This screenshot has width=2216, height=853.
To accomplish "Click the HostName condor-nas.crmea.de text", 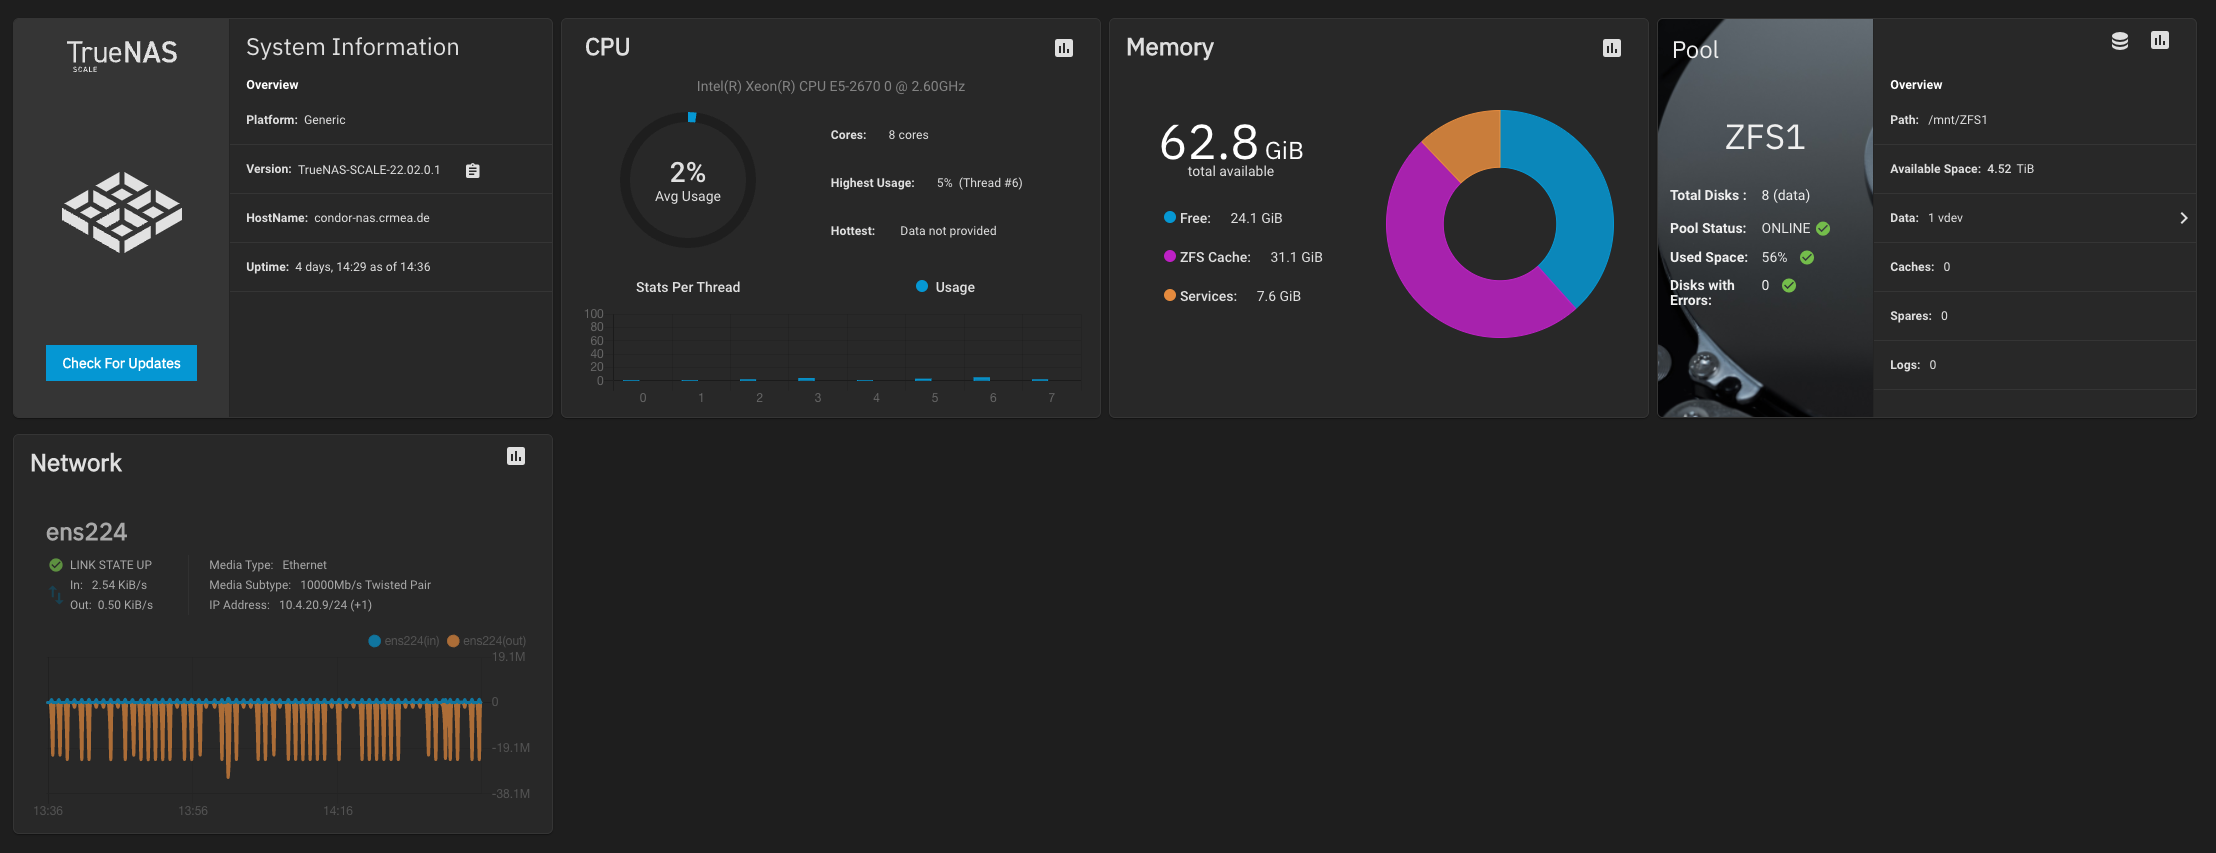I will point(372,218).
